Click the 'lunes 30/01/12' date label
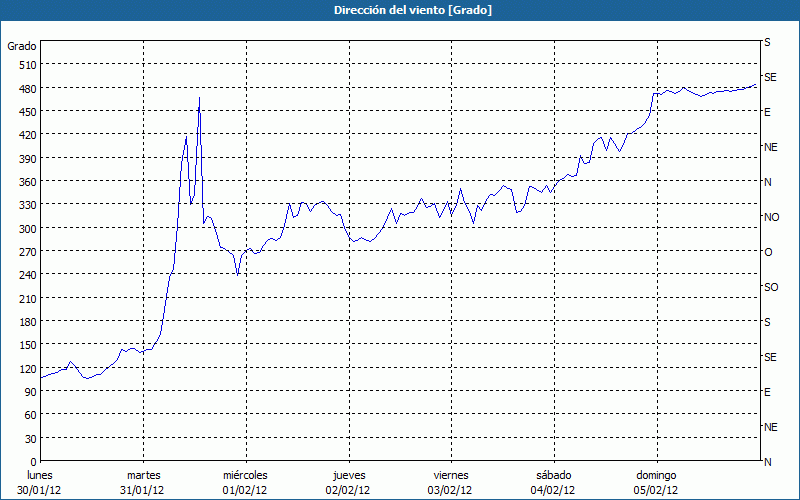This screenshot has width=800, height=500. (x=40, y=482)
